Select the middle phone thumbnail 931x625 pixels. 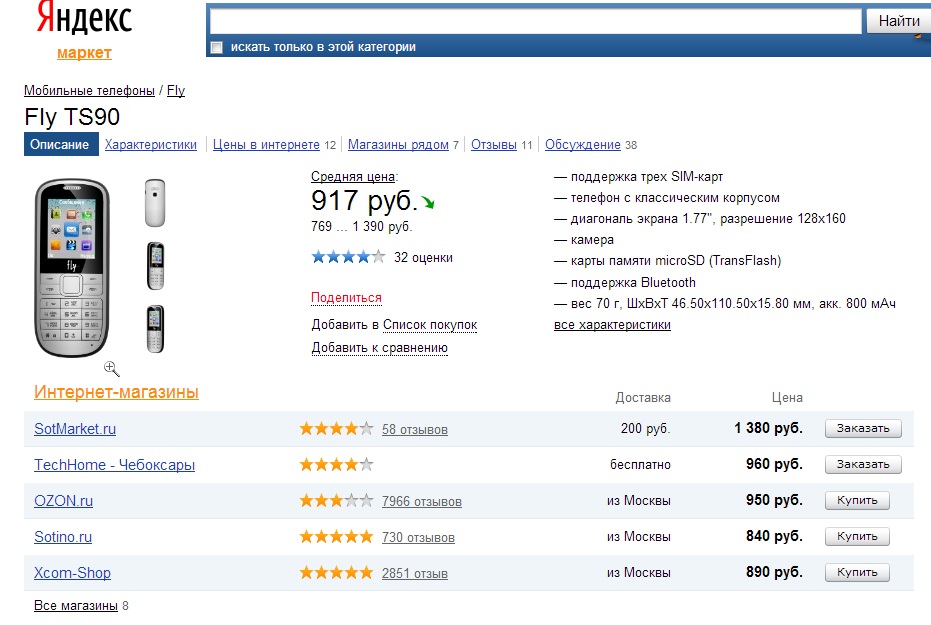coord(156,266)
